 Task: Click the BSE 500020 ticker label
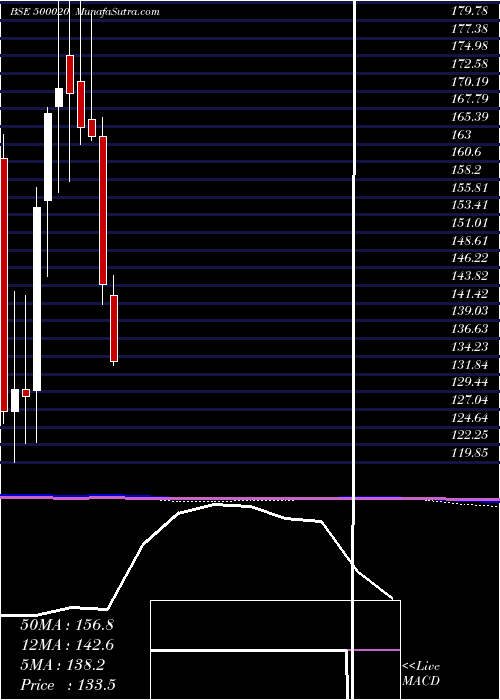pyautogui.click(x=39, y=12)
